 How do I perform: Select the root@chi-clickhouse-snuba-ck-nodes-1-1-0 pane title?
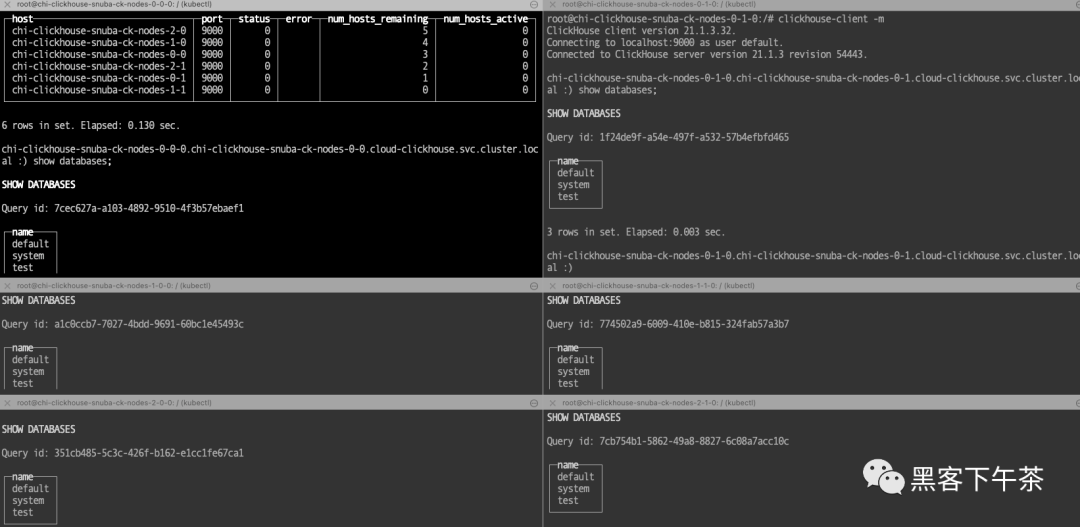[x=659, y=285]
